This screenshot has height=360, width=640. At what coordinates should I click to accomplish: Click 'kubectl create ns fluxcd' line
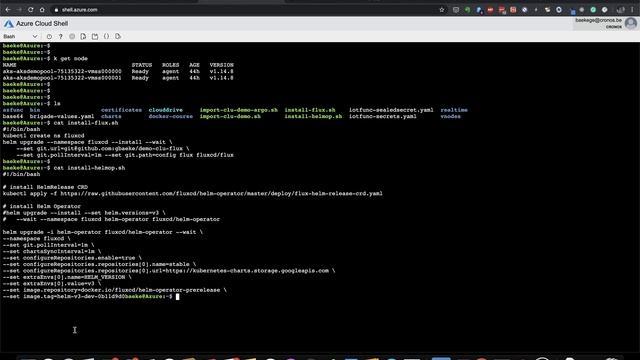[x=43, y=136]
